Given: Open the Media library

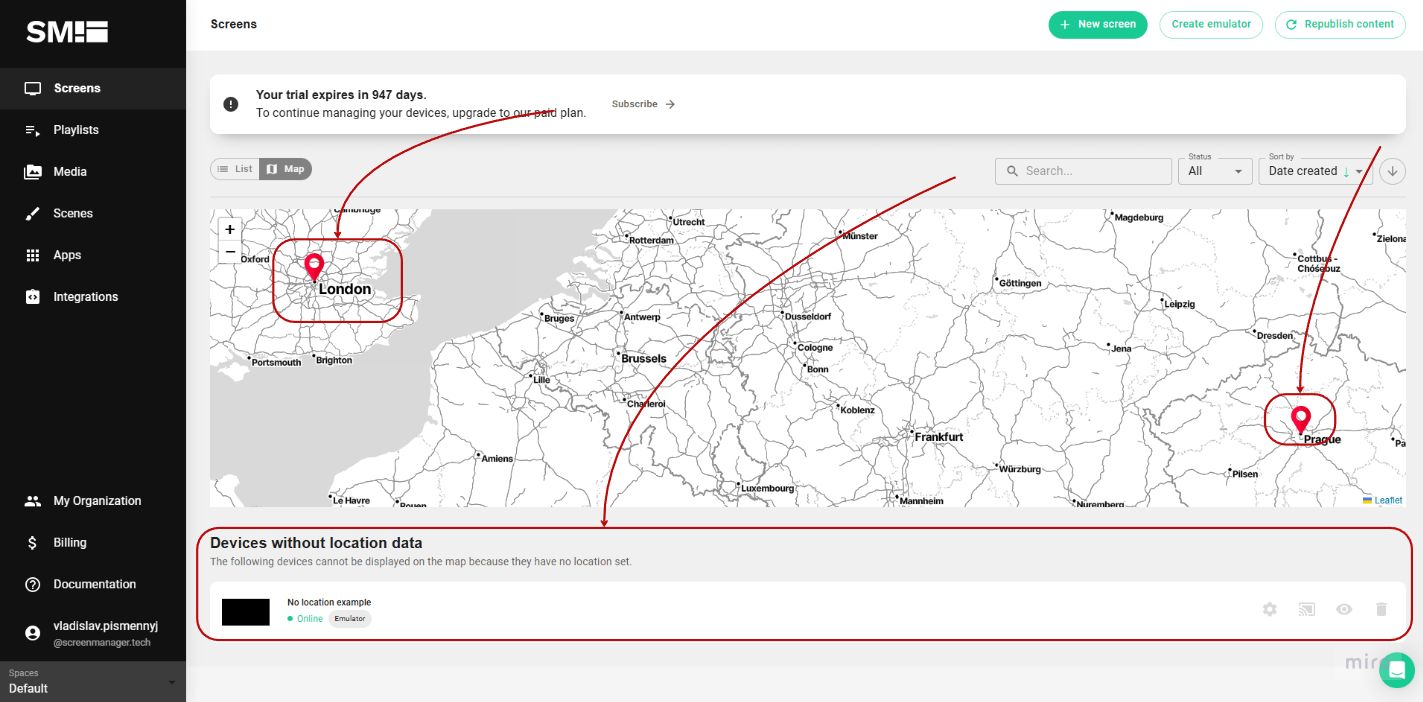Looking at the screenshot, I should coord(68,171).
